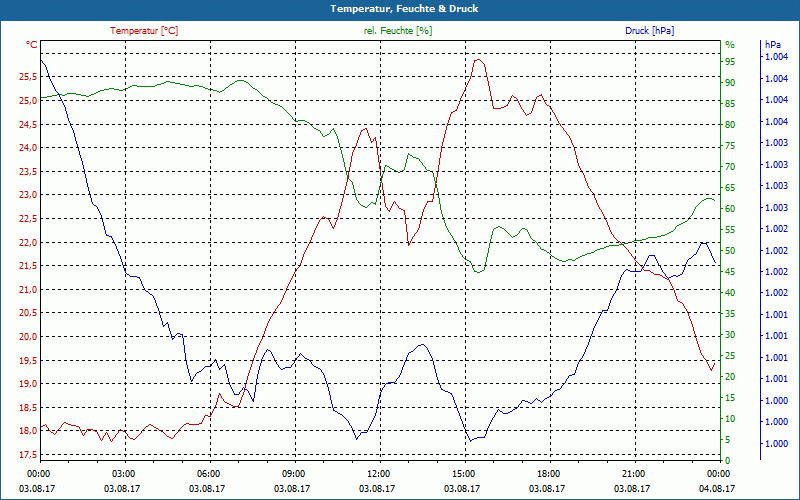Select '60' on the green humidity axis

730,209
